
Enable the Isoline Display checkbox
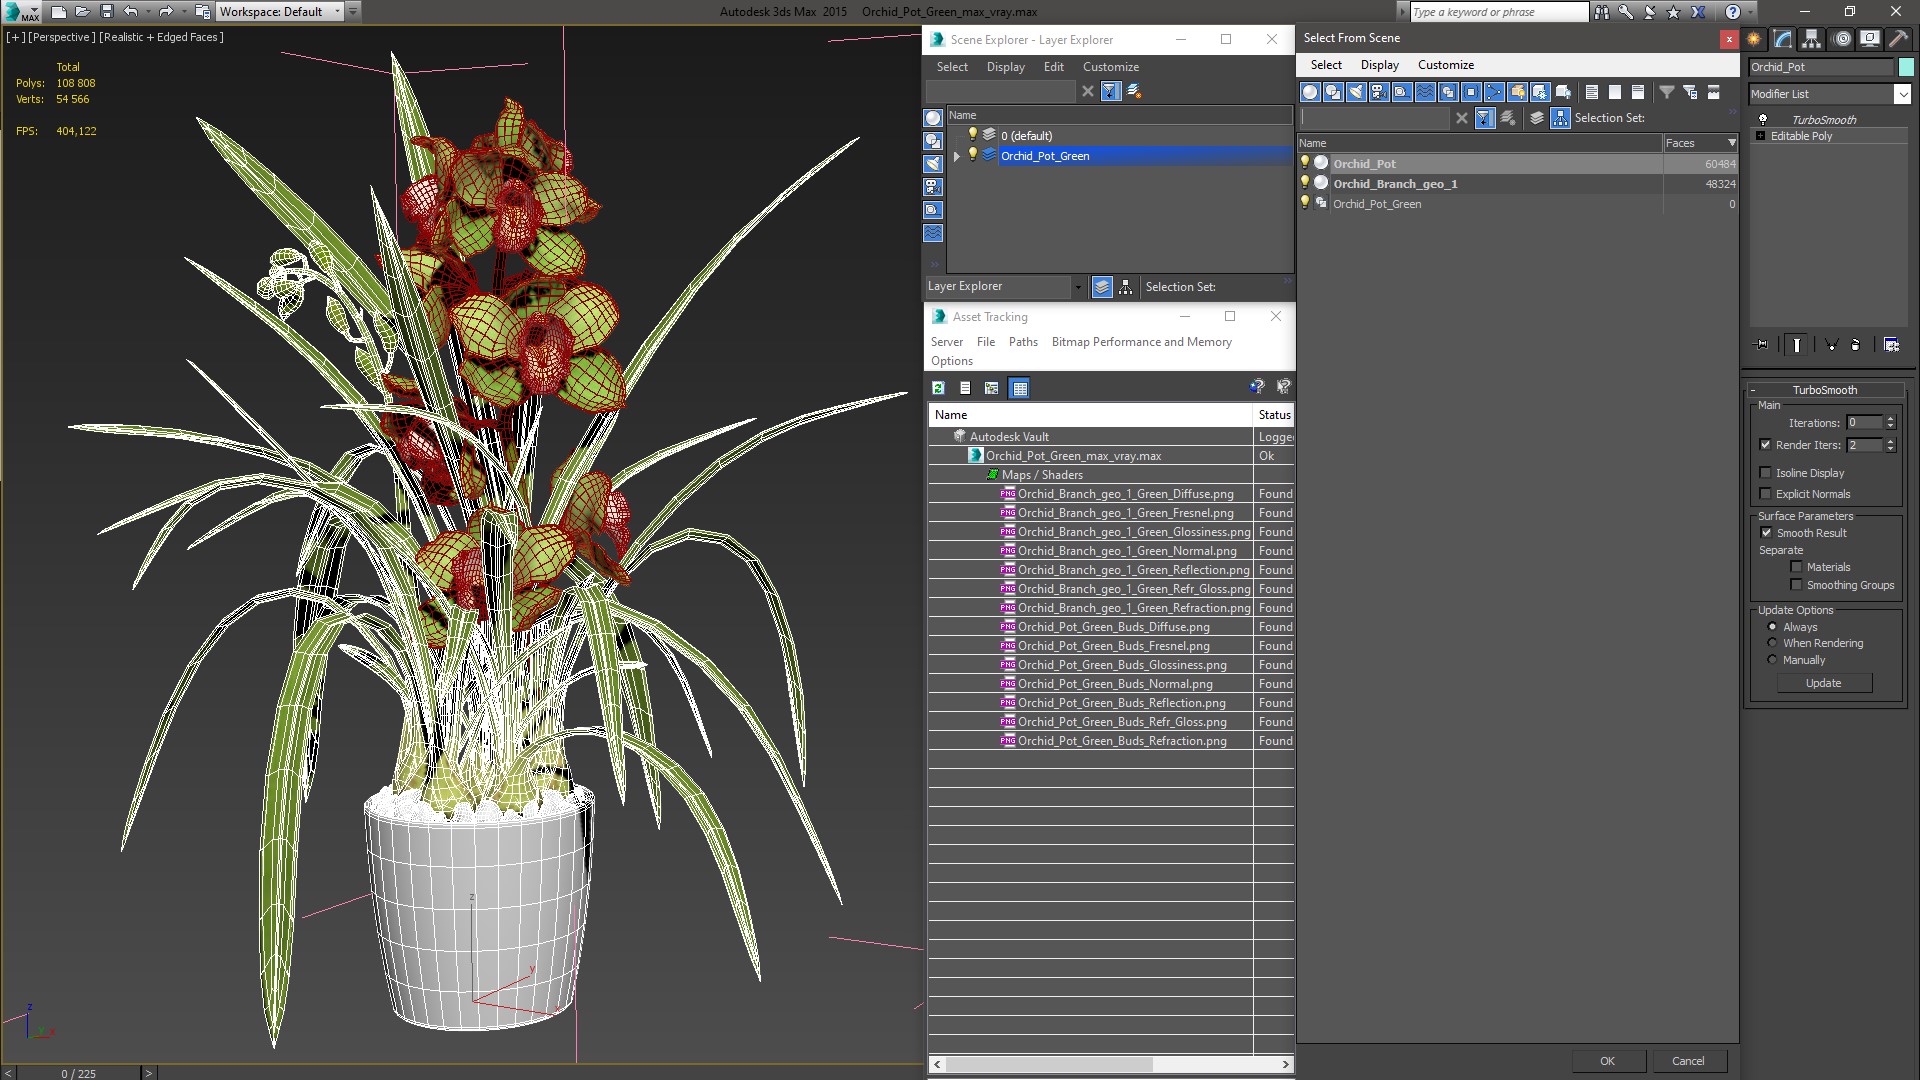[1766, 473]
